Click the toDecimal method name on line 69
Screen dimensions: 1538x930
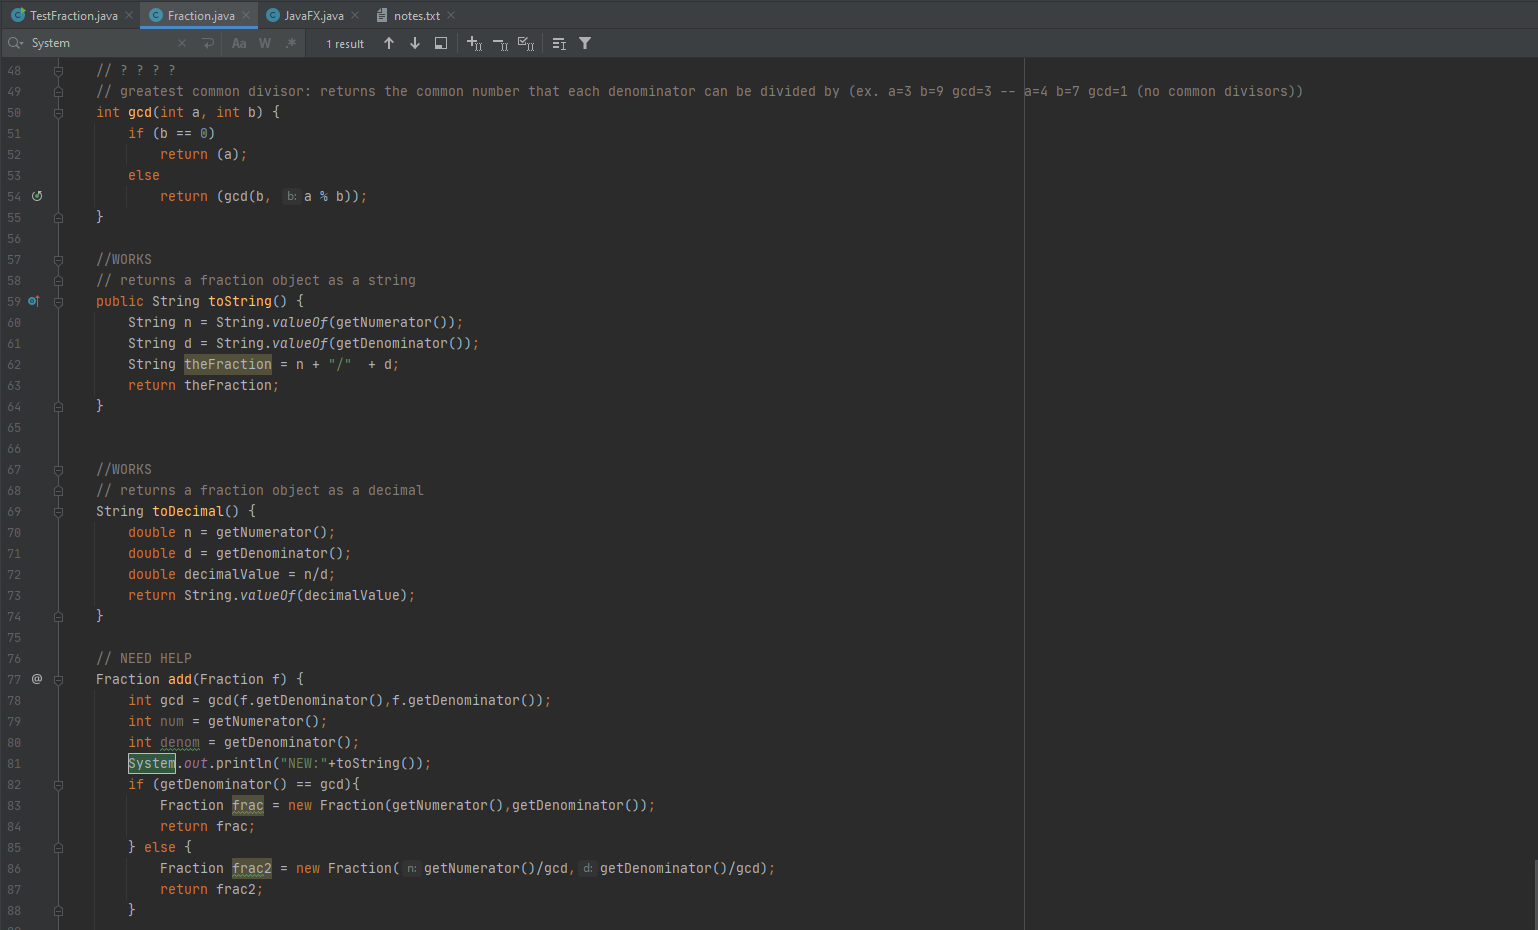point(188,511)
